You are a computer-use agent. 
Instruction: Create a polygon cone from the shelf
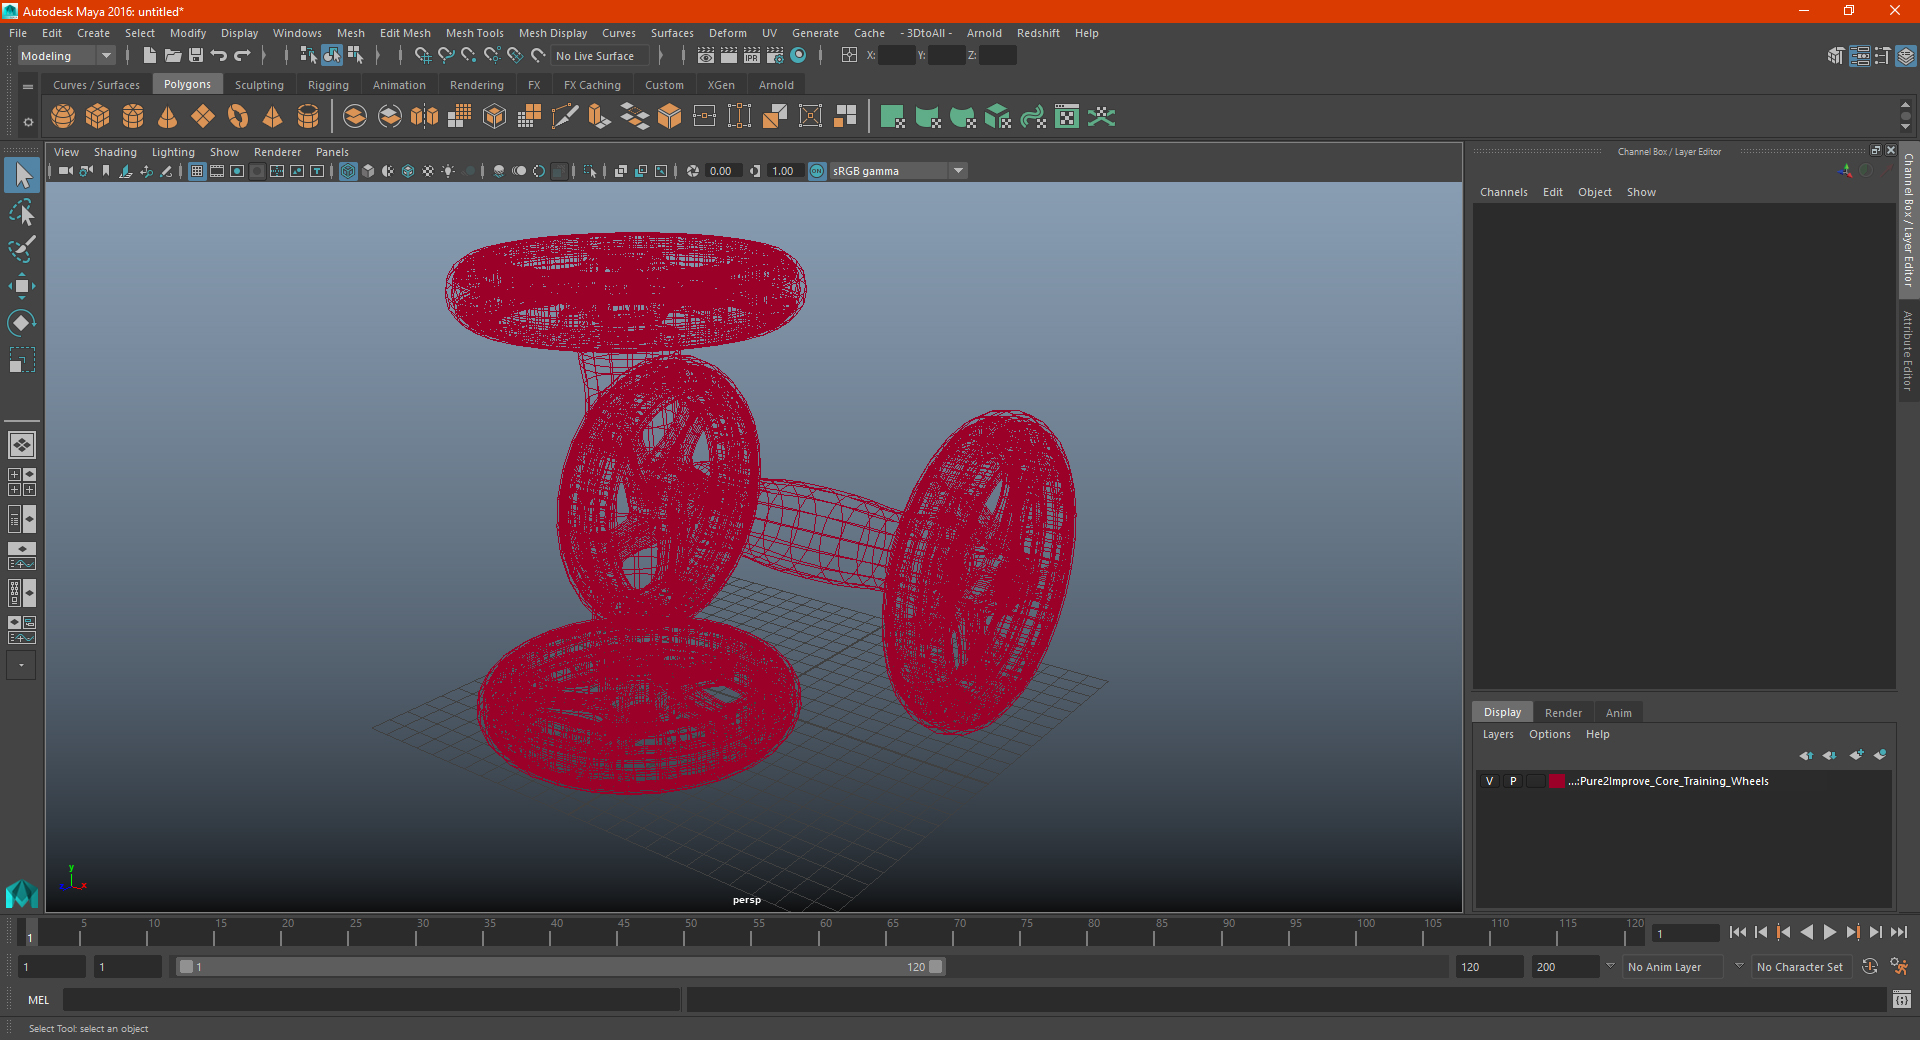click(x=168, y=117)
